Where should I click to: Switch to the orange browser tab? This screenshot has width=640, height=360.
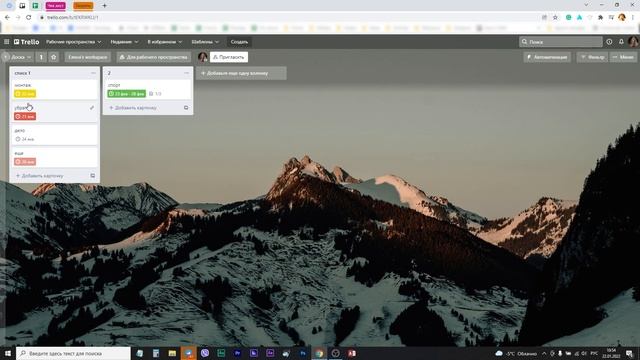(x=83, y=6)
